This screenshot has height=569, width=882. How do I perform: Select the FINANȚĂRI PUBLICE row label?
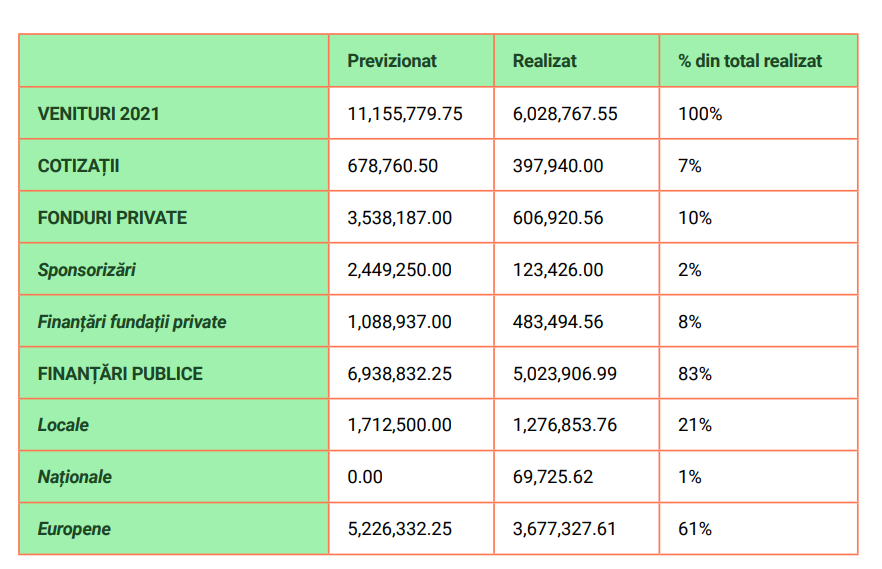[x=120, y=374]
